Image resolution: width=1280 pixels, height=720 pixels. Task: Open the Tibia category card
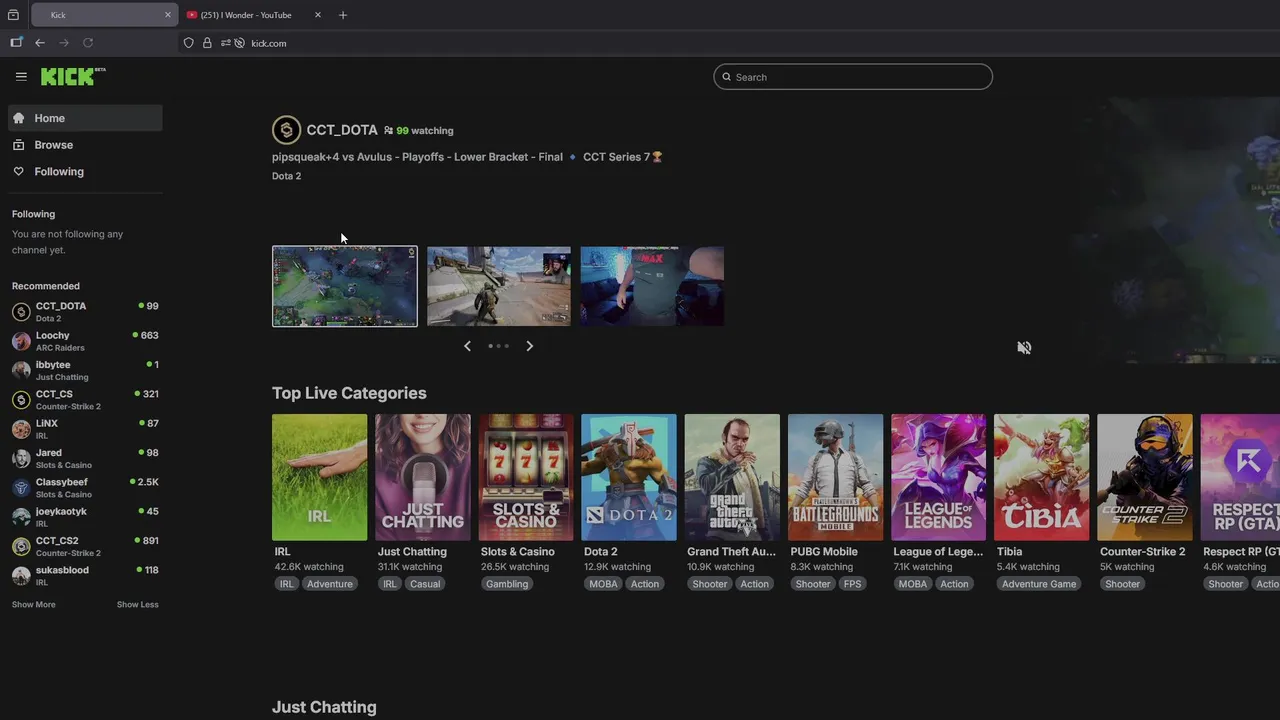pyautogui.click(x=1041, y=477)
